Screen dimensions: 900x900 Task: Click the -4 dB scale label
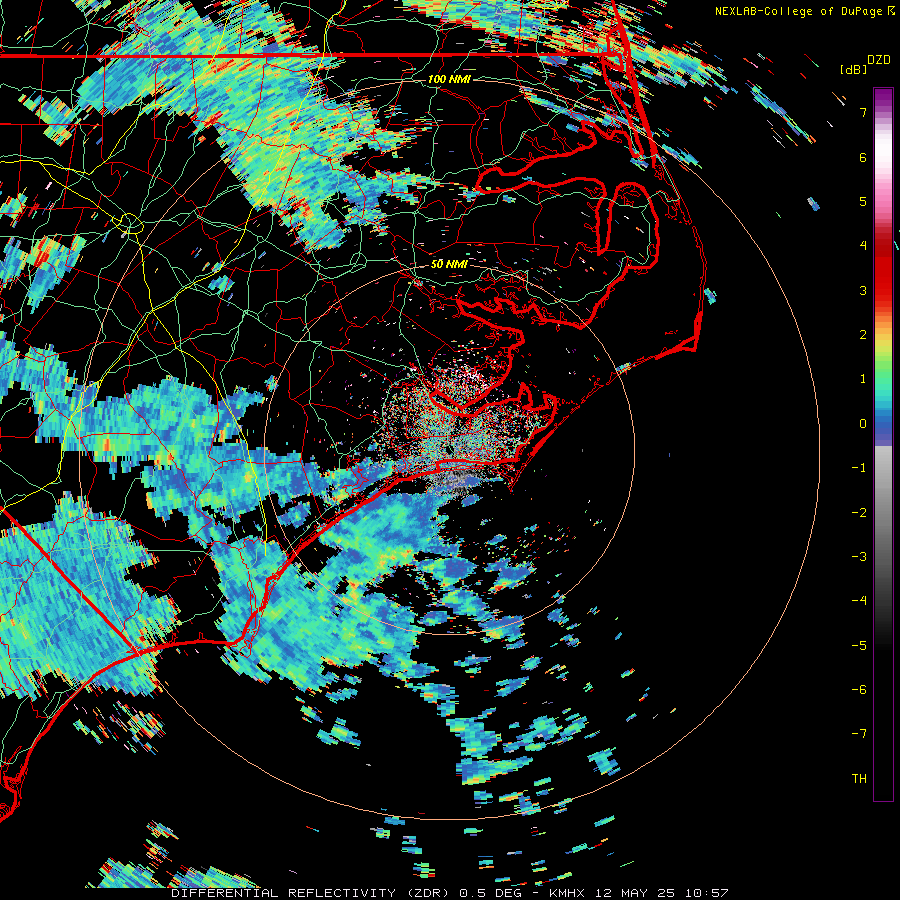859,601
